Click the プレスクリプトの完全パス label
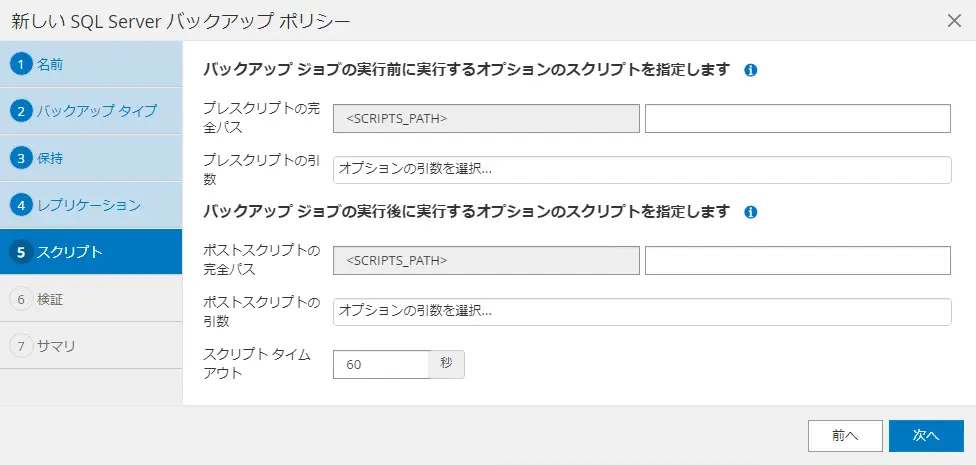 [261, 118]
